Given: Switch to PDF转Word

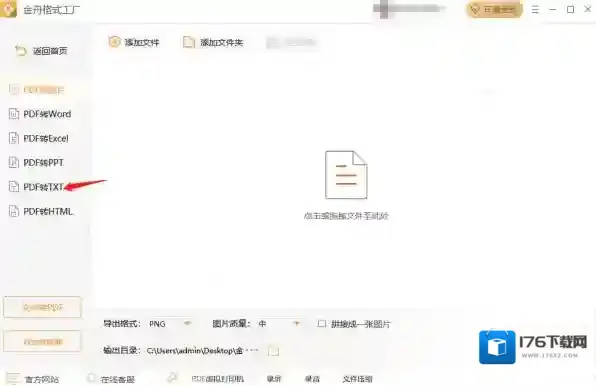Looking at the screenshot, I should (x=40, y=114).
